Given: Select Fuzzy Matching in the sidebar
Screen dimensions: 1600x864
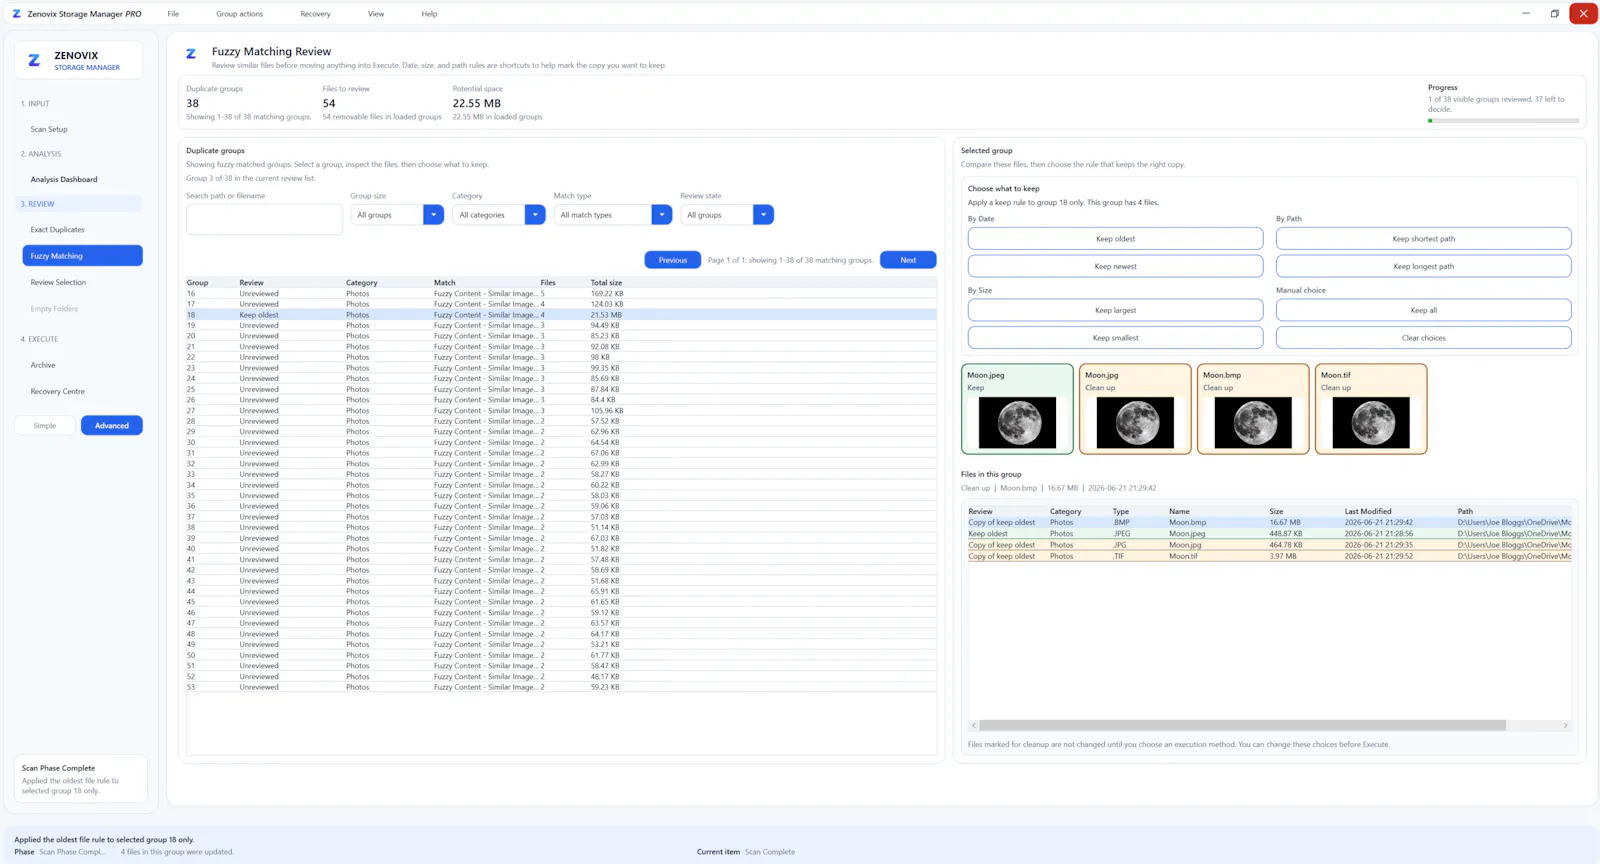Looking at the screenshot, I should click(82, 256).
